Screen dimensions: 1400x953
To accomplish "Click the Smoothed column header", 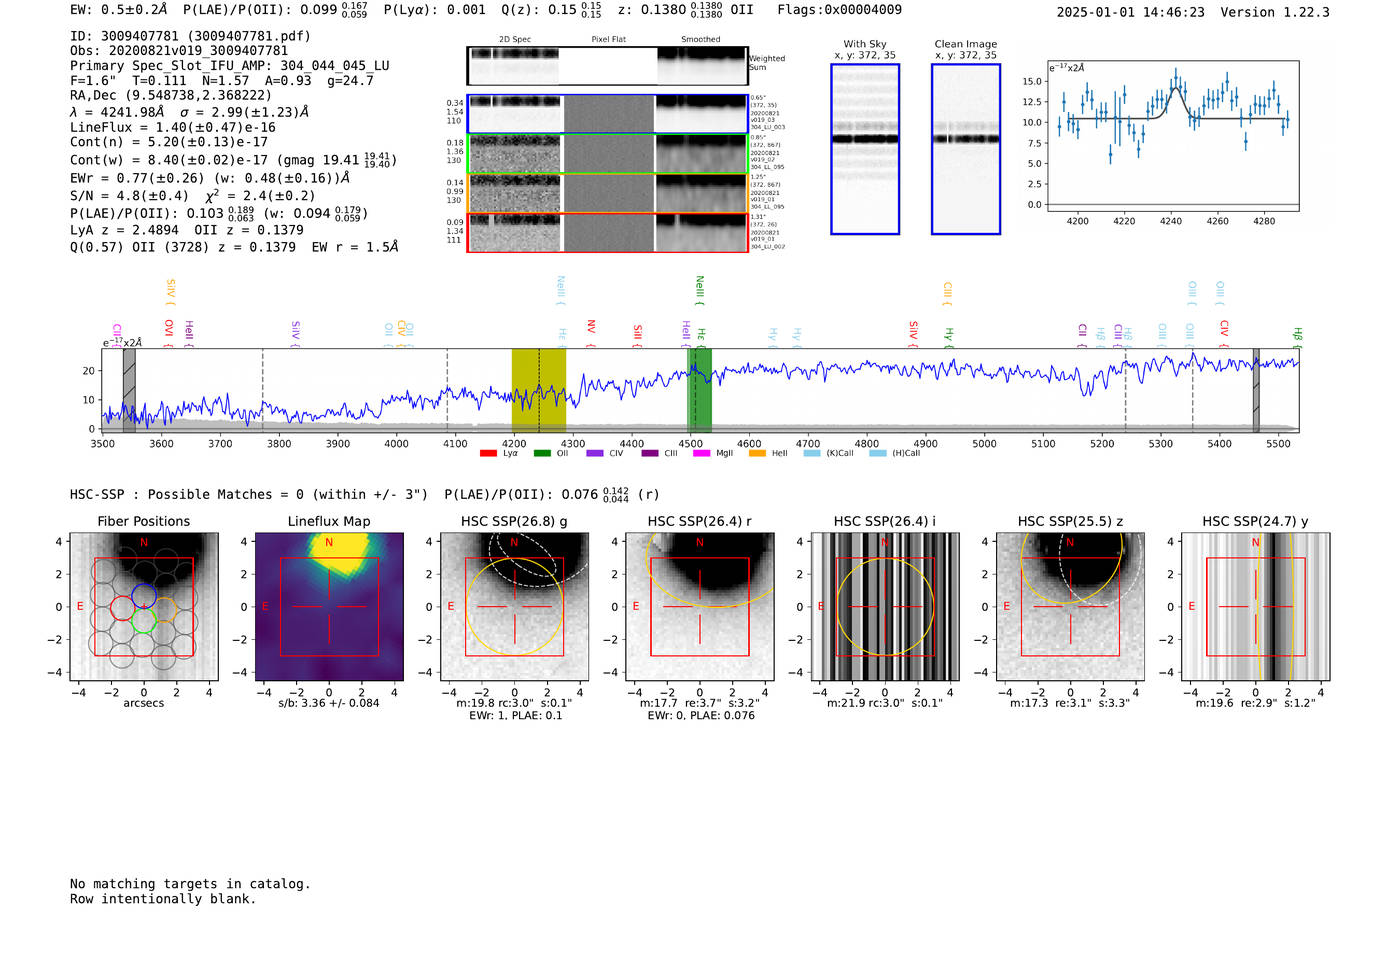I will [700, 40].
